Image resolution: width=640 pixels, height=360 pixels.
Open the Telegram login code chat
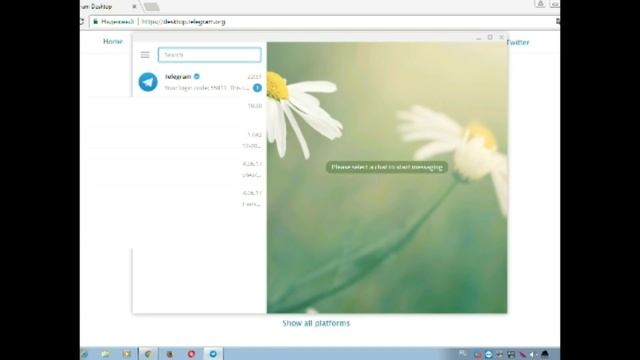click(200, 82)
